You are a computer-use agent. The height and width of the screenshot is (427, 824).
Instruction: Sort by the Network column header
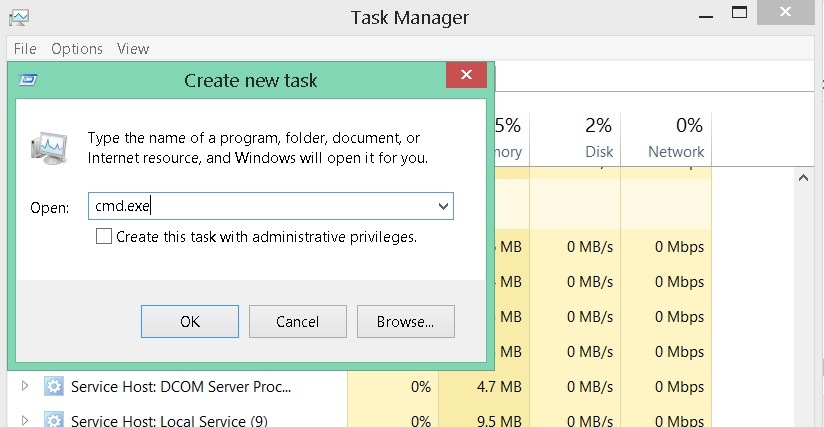tap(676, 138)
